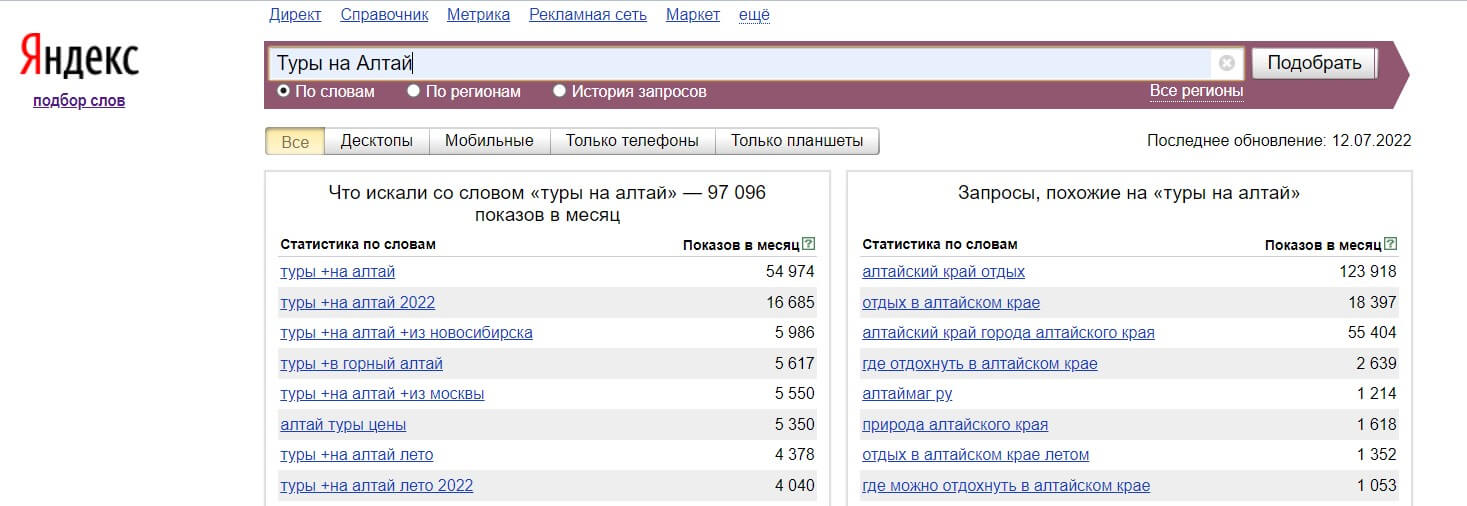Screen dimensions: 1467x506
Task: Switch to the 'Только планшеты' tab
Action: [797, 141]
